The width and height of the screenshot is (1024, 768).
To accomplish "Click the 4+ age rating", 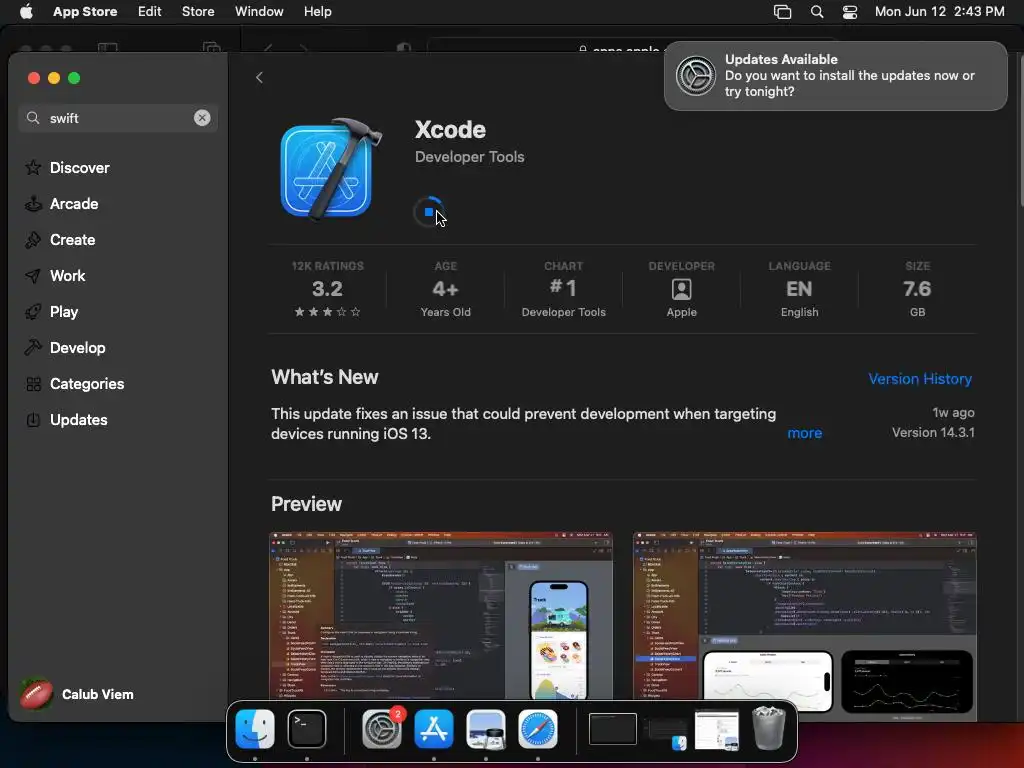I will tap(445, 289).
